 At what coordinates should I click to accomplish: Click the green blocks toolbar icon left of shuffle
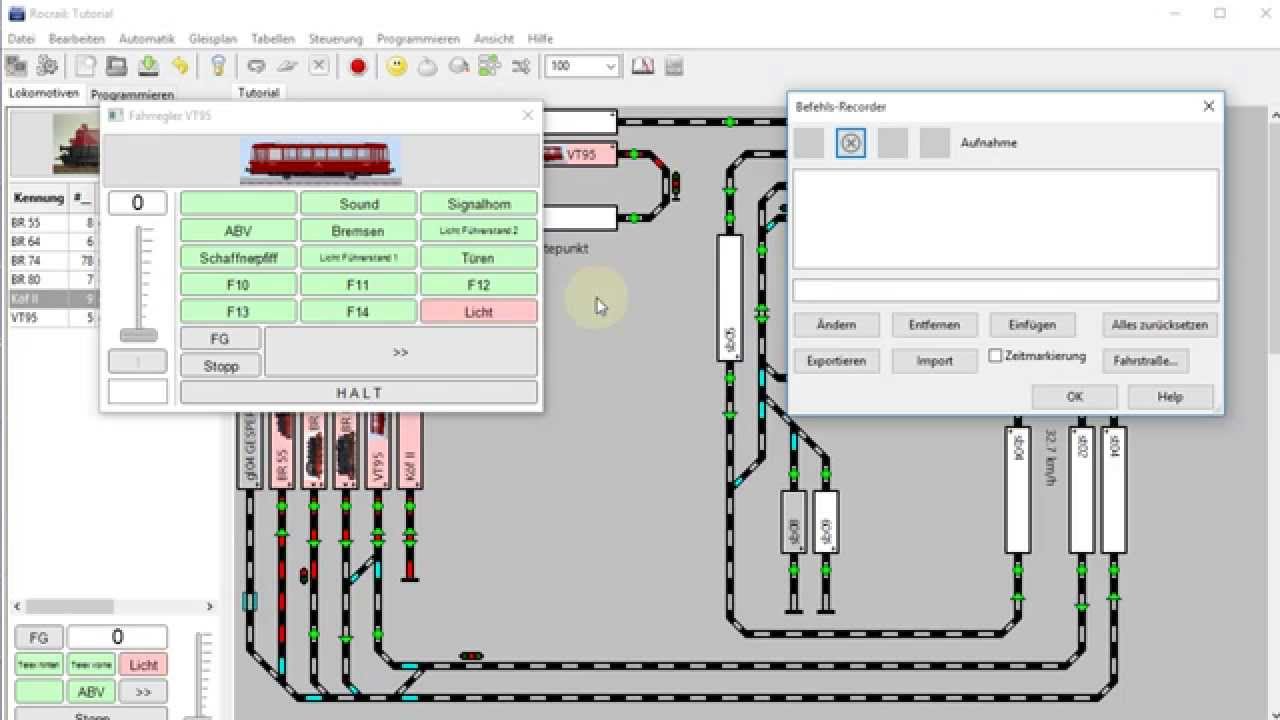pos(489,66)
